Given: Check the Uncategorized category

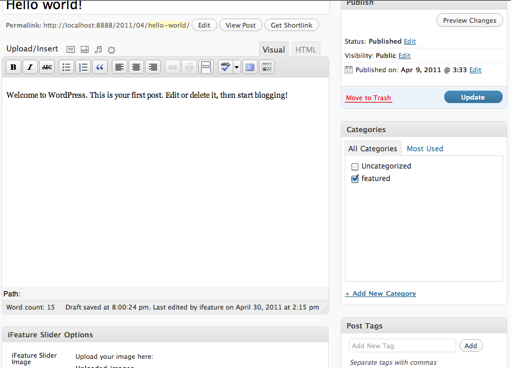Looking at the screenshot, I should [355, 166].
